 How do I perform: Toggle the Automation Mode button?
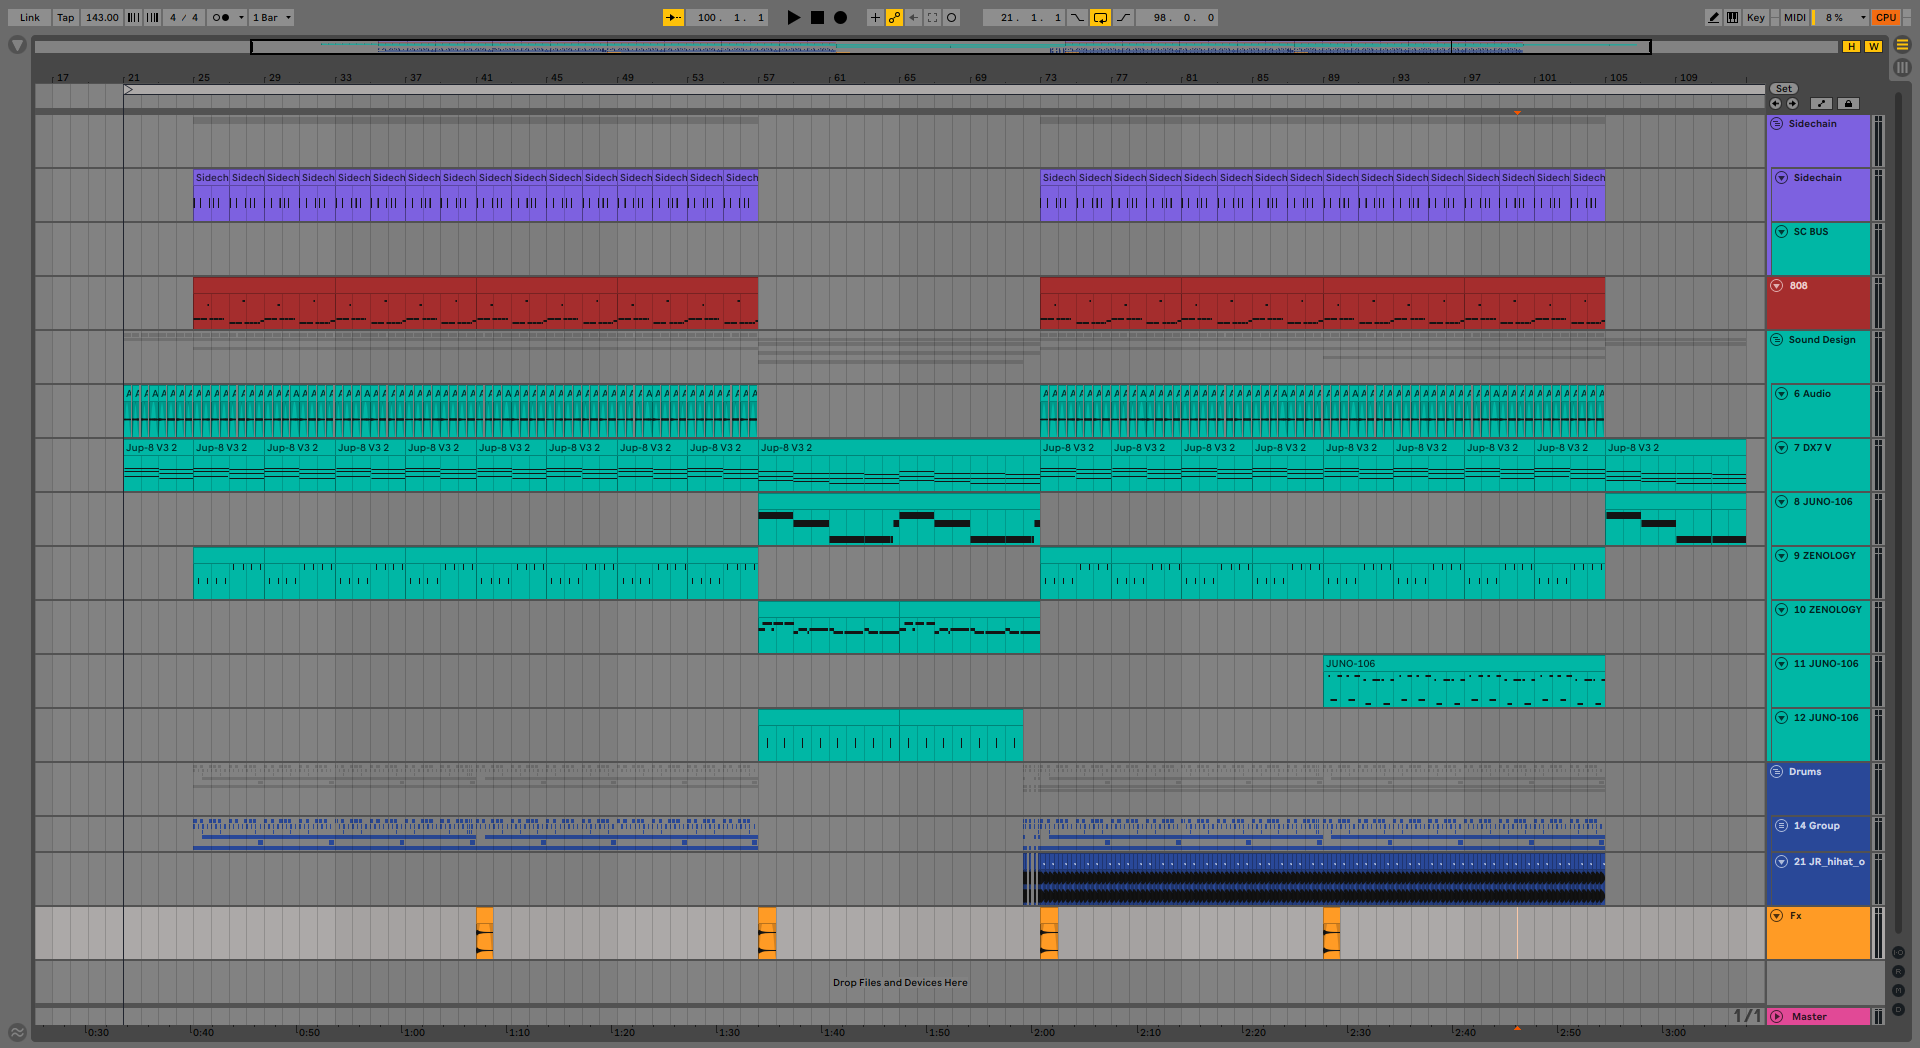coord(1822,103)
